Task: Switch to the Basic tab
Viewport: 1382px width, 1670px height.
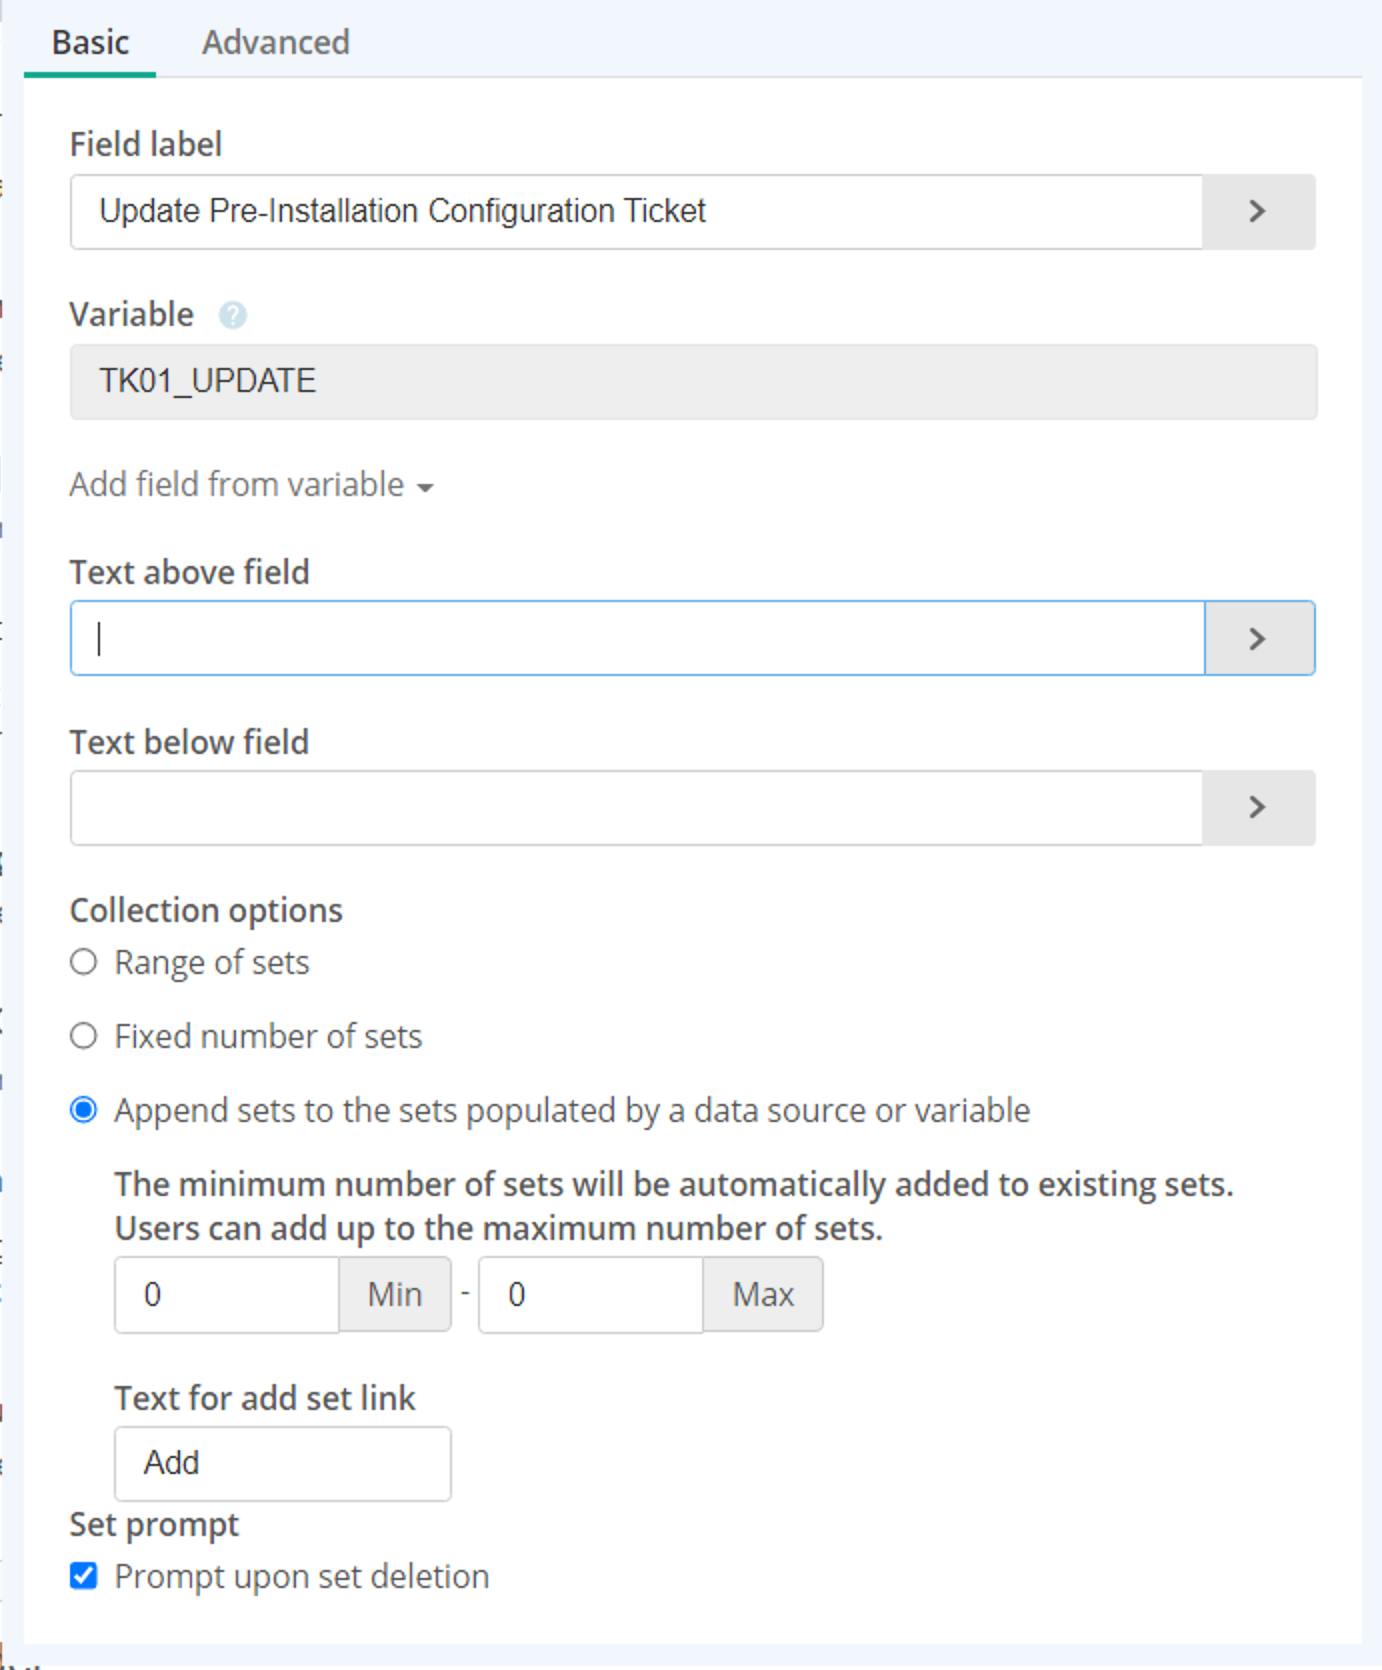Action: (90, 43)
